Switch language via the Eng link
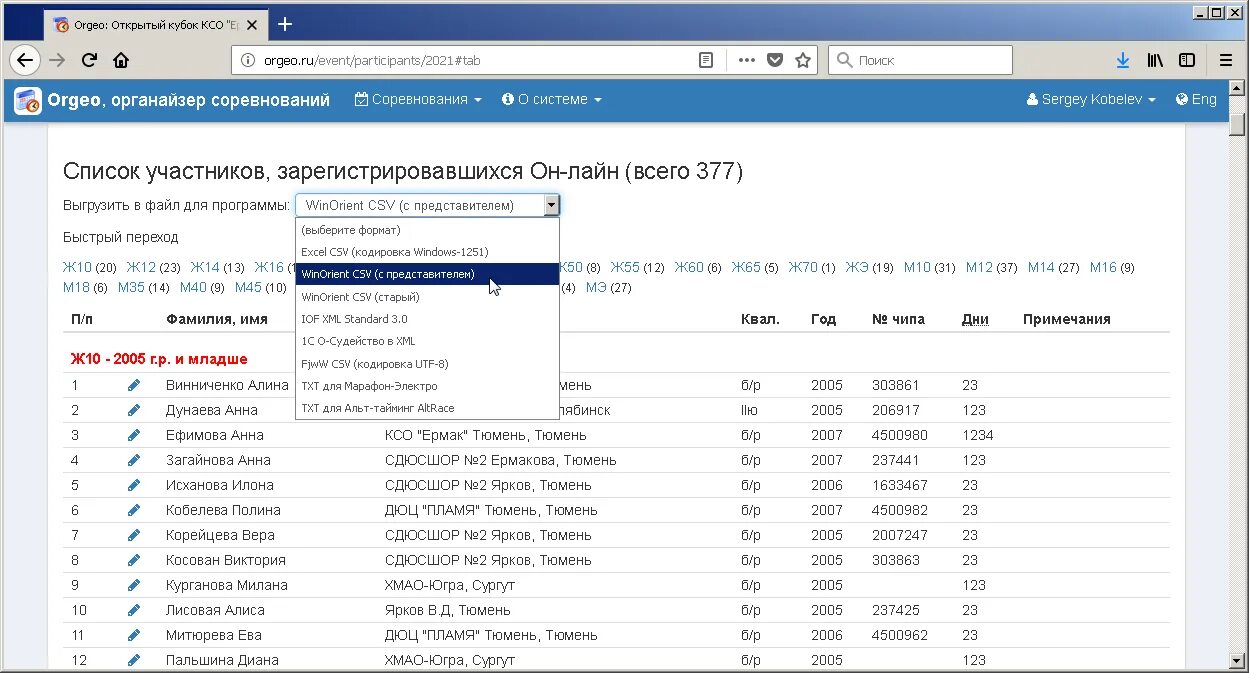Screen dimensions: 1249x673 pos(1197,100)
